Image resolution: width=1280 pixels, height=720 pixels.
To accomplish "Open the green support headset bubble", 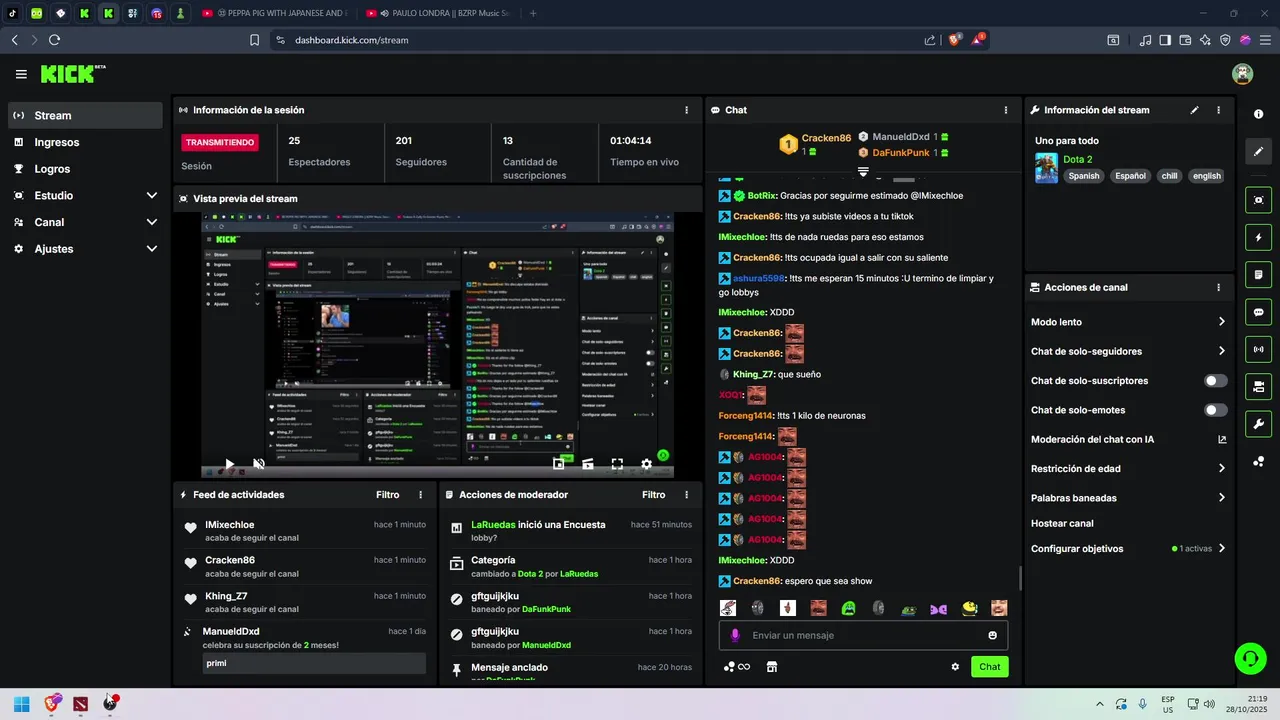I will 1250,658.
